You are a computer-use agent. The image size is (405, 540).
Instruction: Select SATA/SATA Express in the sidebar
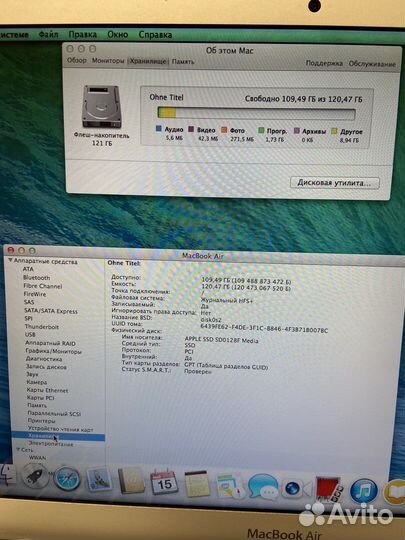coord(51,311)
